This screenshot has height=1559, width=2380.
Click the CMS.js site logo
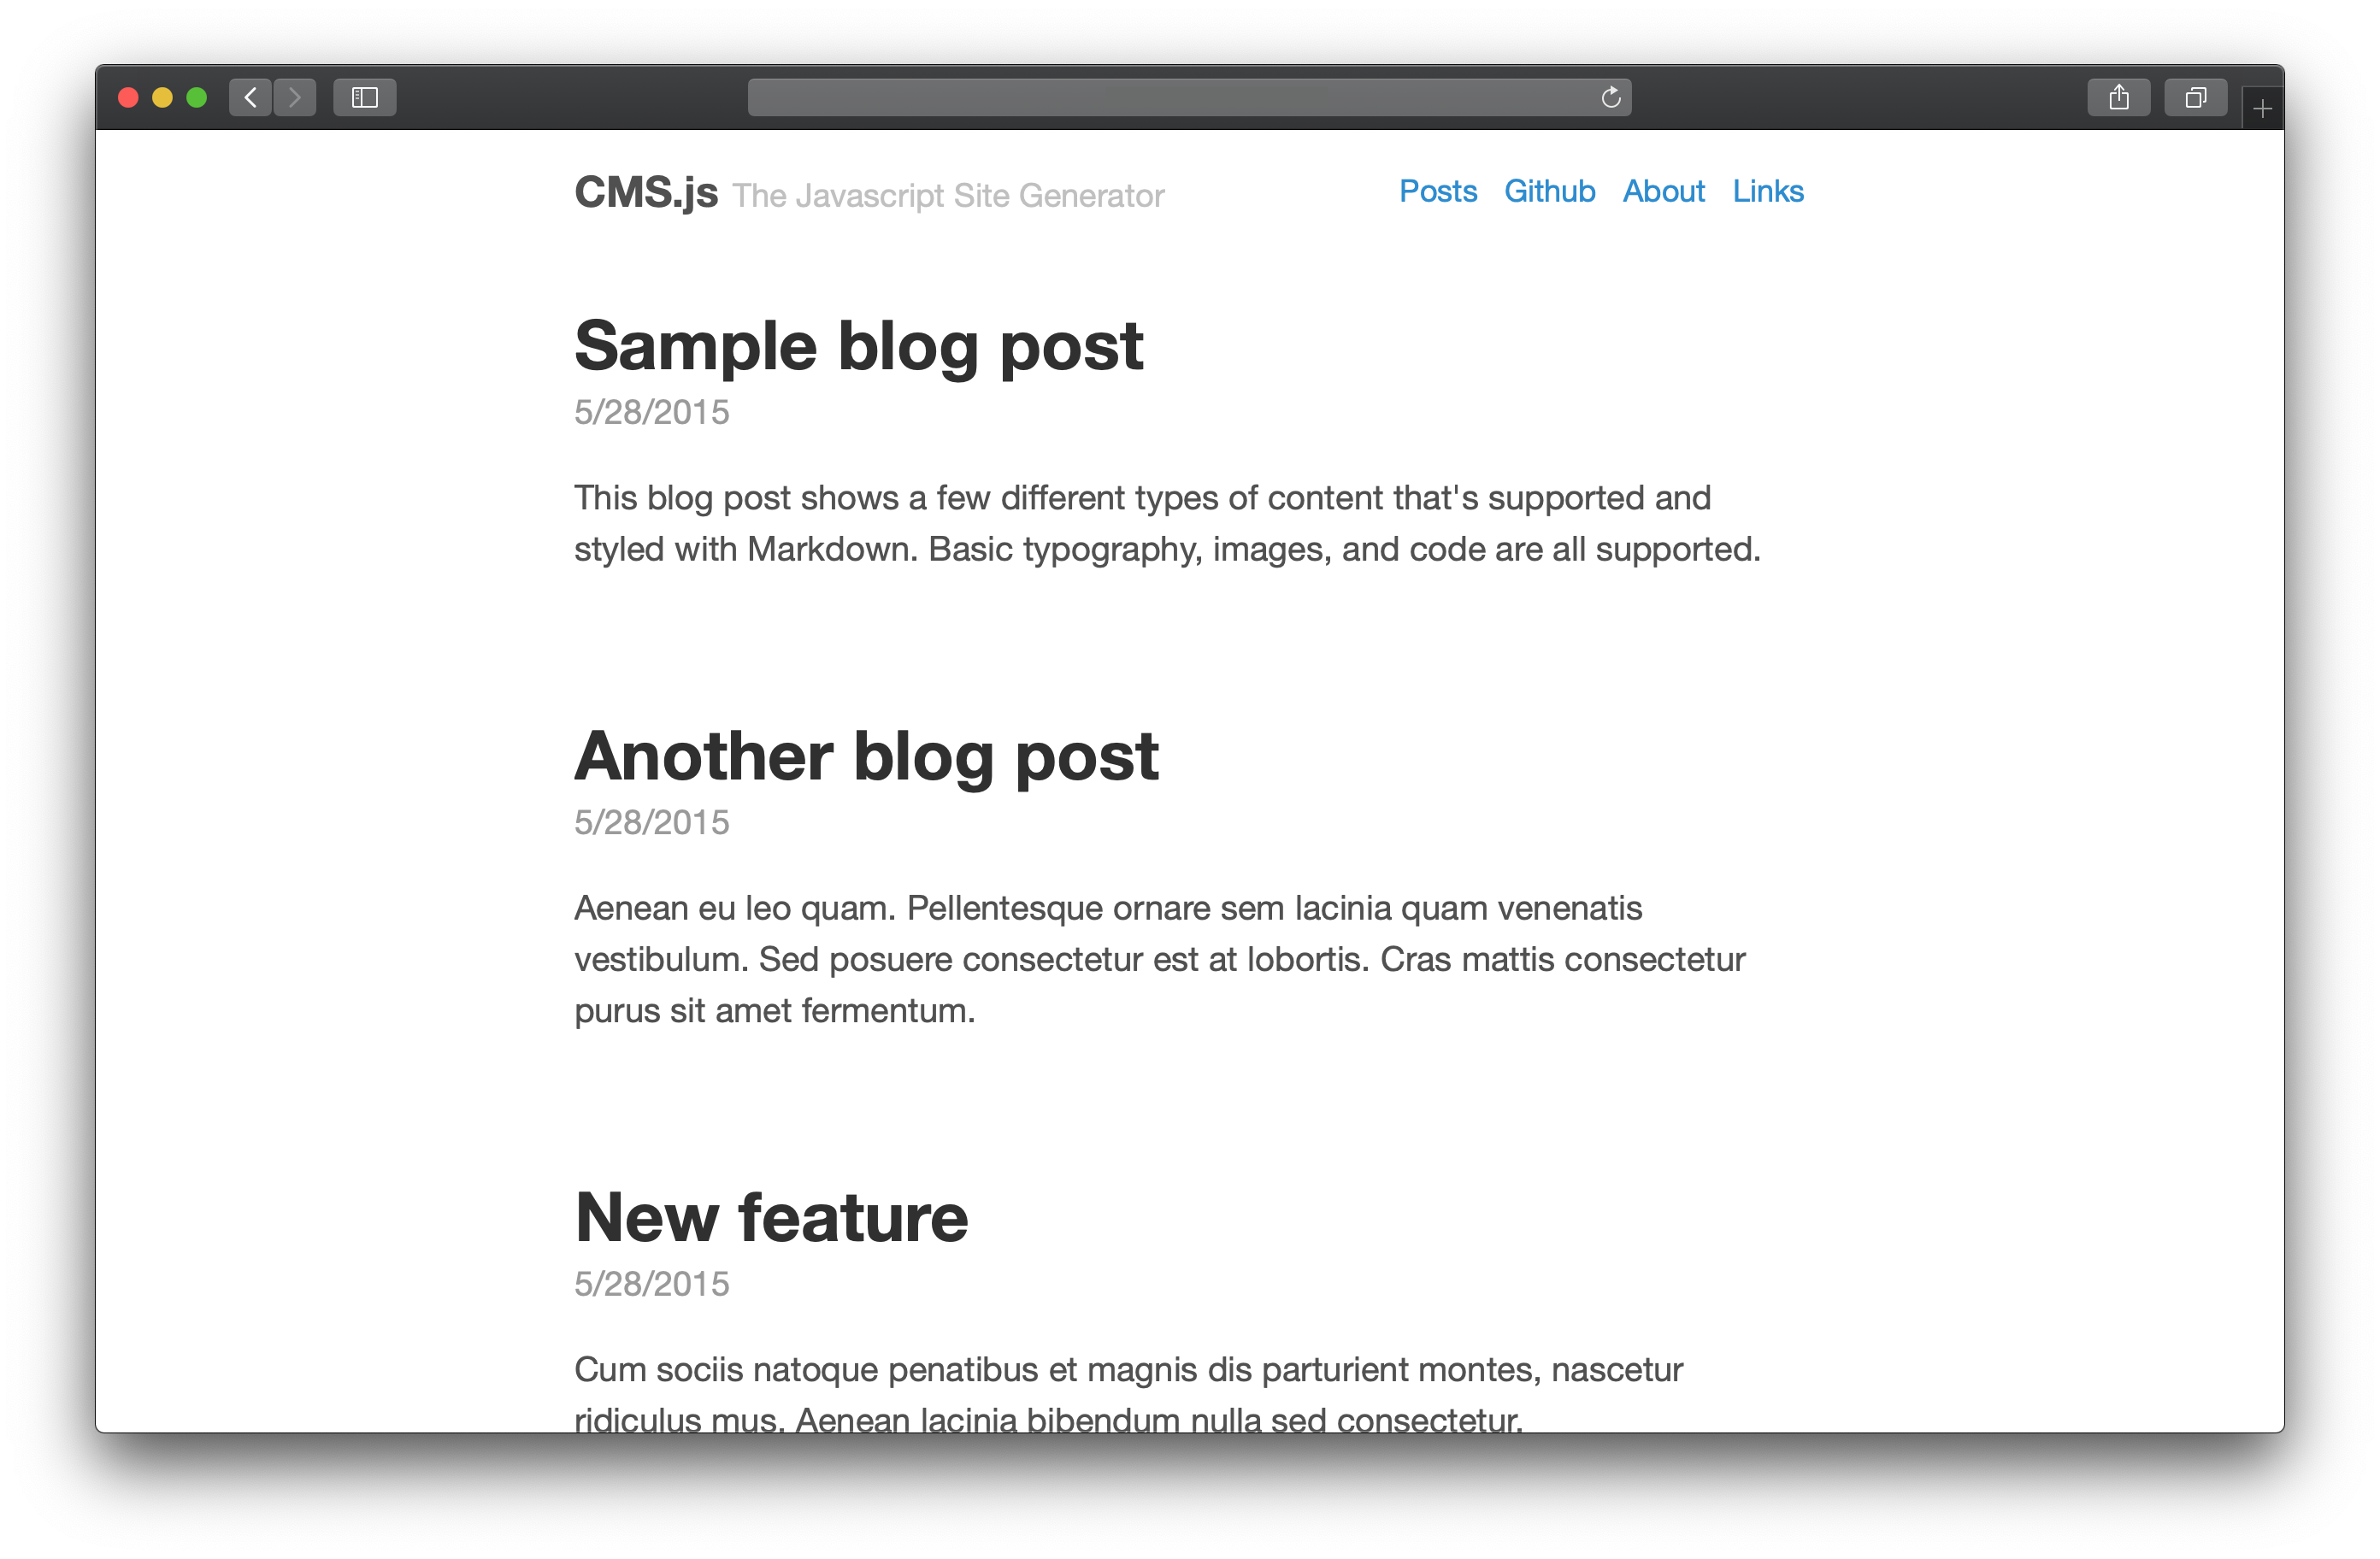click(647, 191)
